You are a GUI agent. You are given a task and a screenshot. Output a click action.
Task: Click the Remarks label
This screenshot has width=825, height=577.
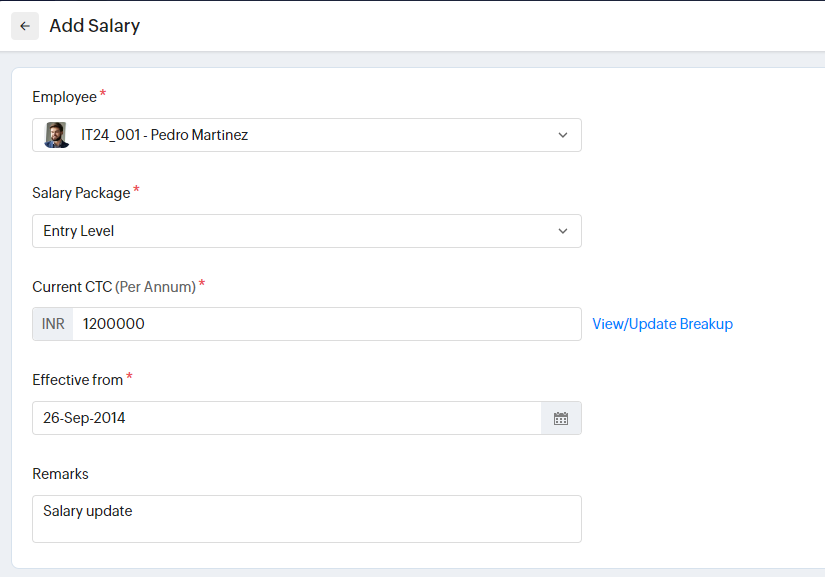pyautogui.click(x=60, y=474)
